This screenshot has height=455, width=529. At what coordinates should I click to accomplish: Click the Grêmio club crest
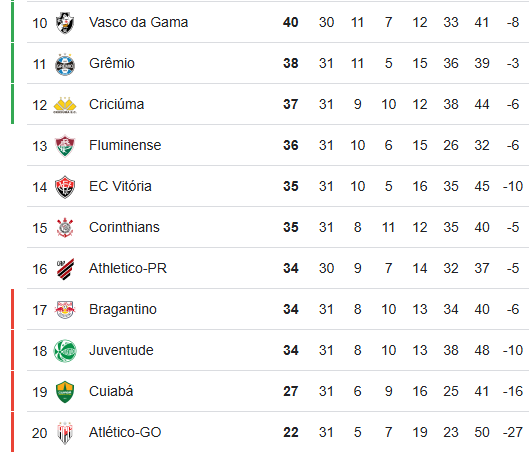65,64
